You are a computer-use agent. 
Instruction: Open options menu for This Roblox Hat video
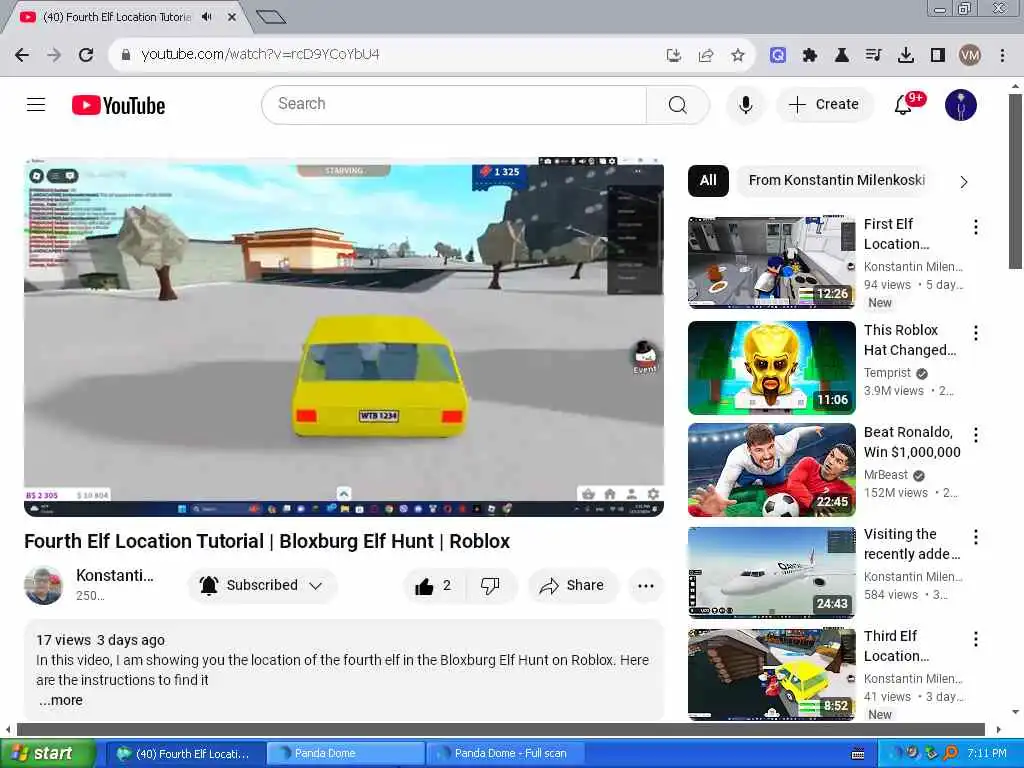[976, 333]
